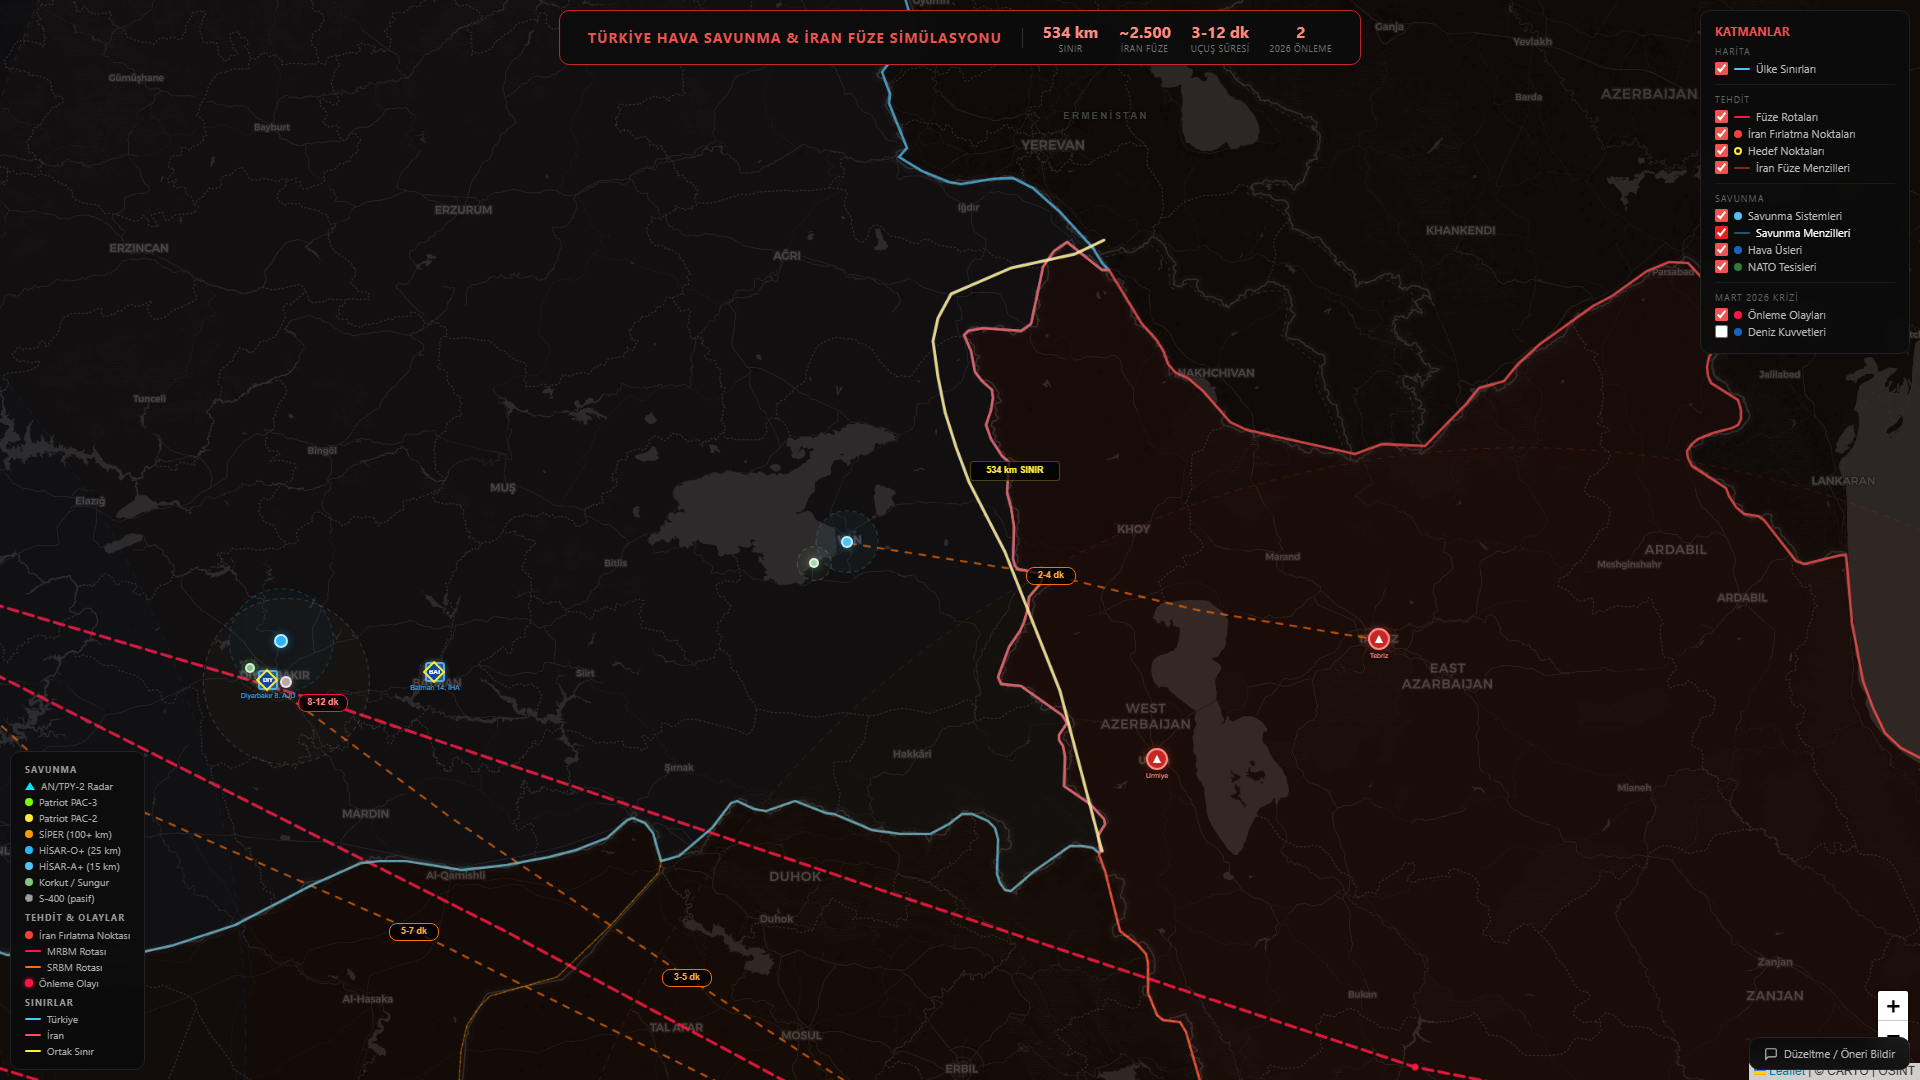1920x1080 pixels.
Task: Zoom in the map with plus button
Action: (1892, 1006)
